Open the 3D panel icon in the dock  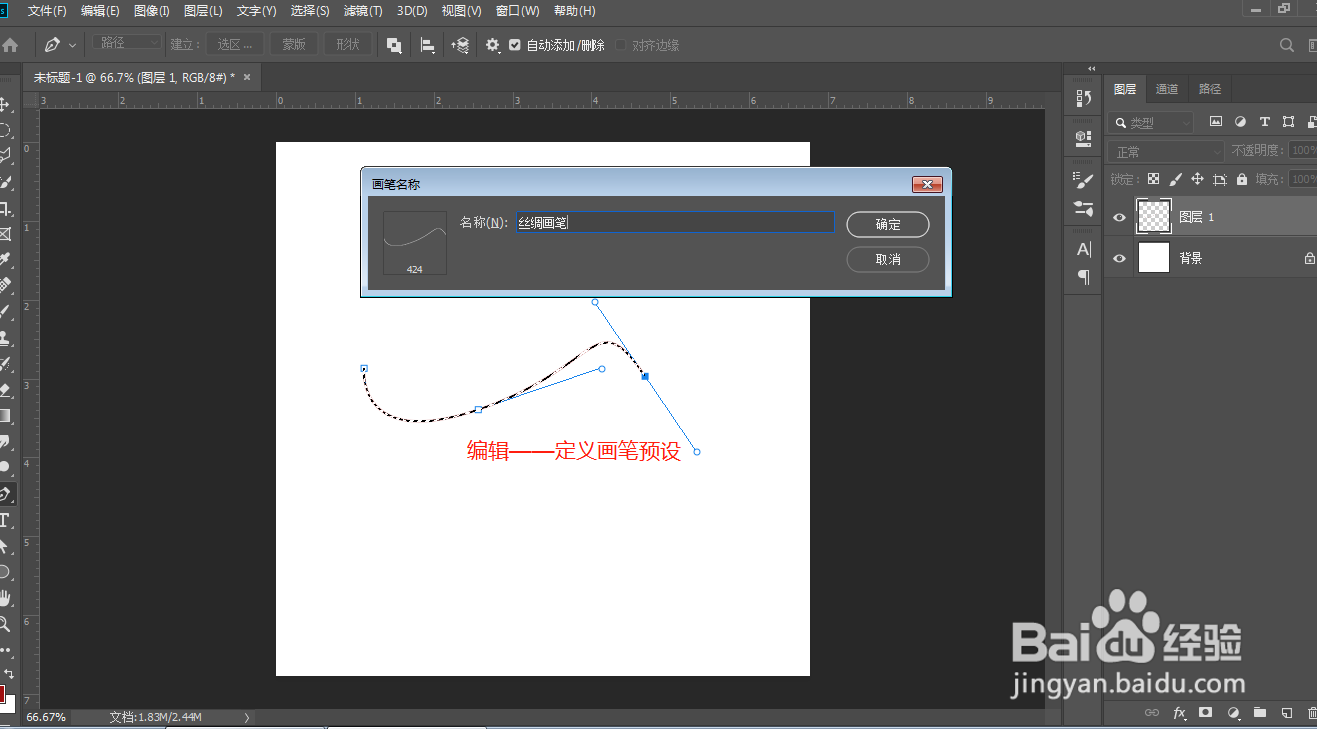coord(1083,138)
